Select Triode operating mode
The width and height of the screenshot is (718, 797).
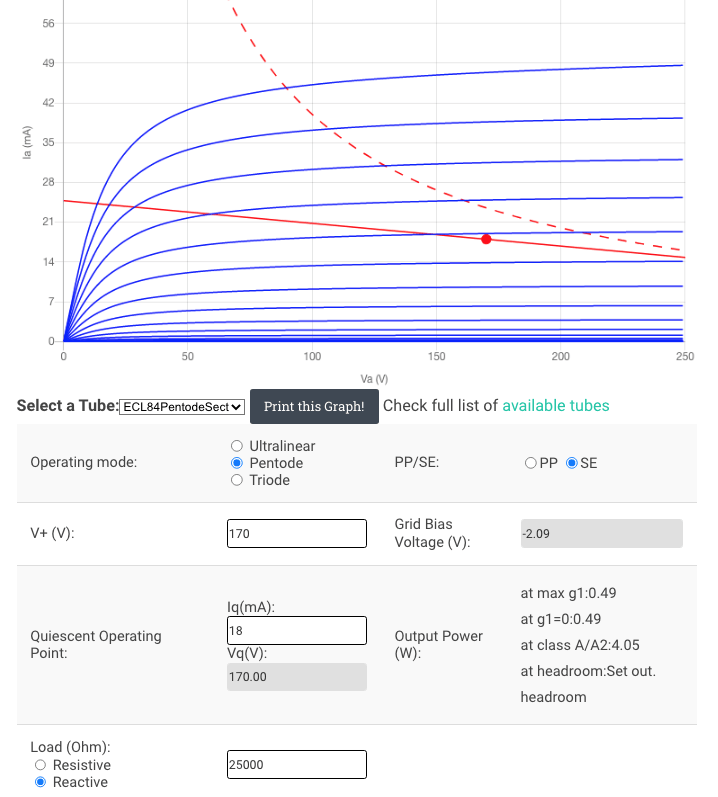(x=237, y=480)
